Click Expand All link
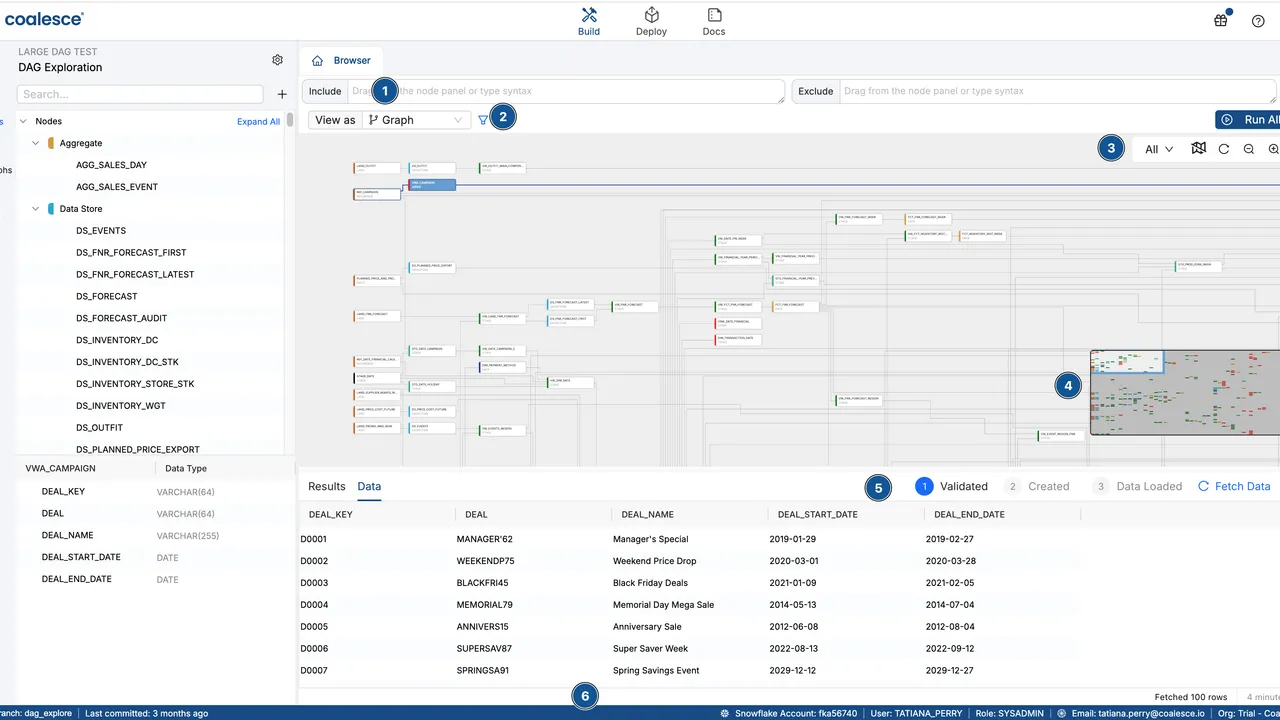 coord(258,122)
